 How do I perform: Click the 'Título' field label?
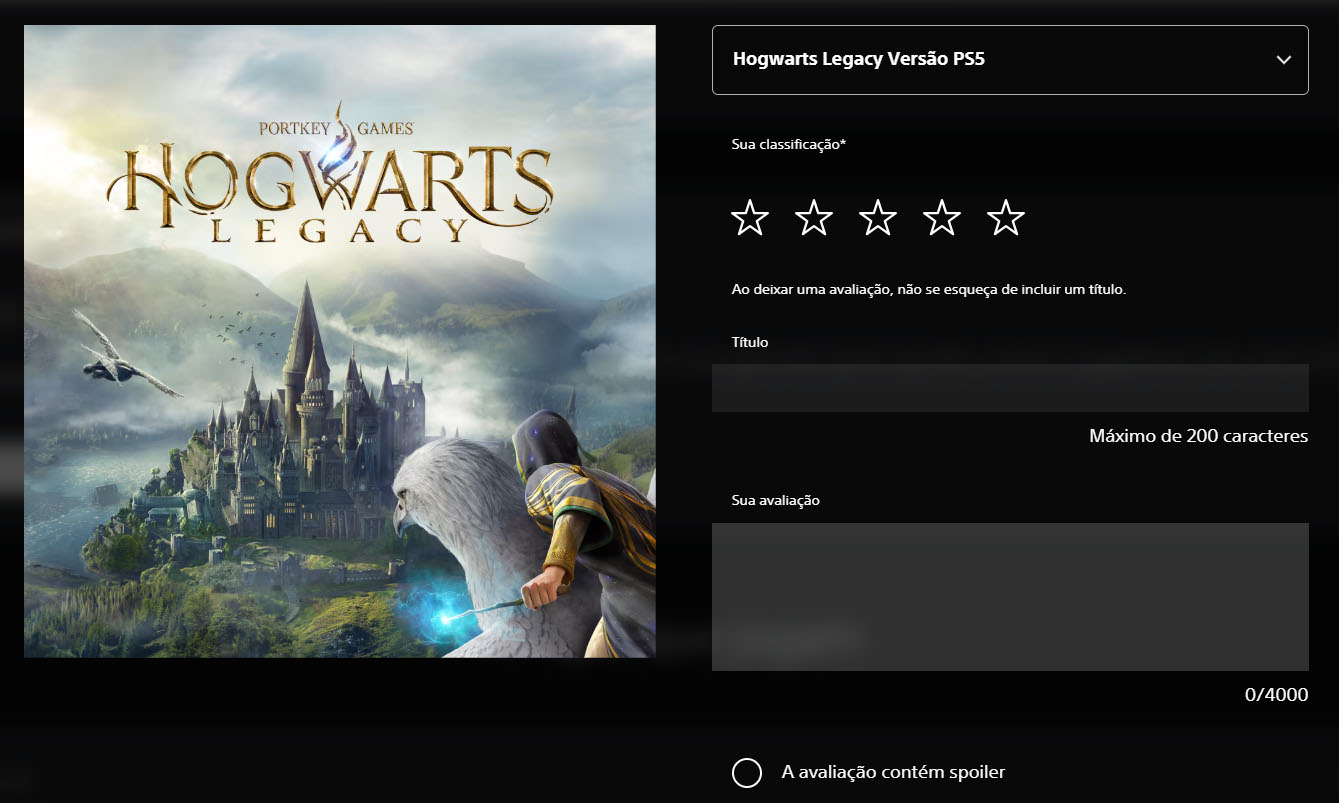[x=750, y=342]
